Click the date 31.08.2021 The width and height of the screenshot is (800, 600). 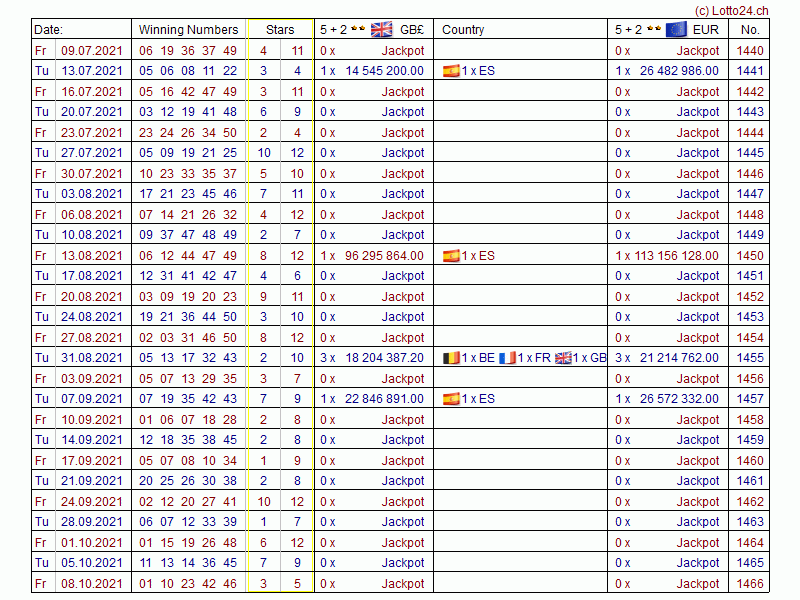[x=92, y=358]
